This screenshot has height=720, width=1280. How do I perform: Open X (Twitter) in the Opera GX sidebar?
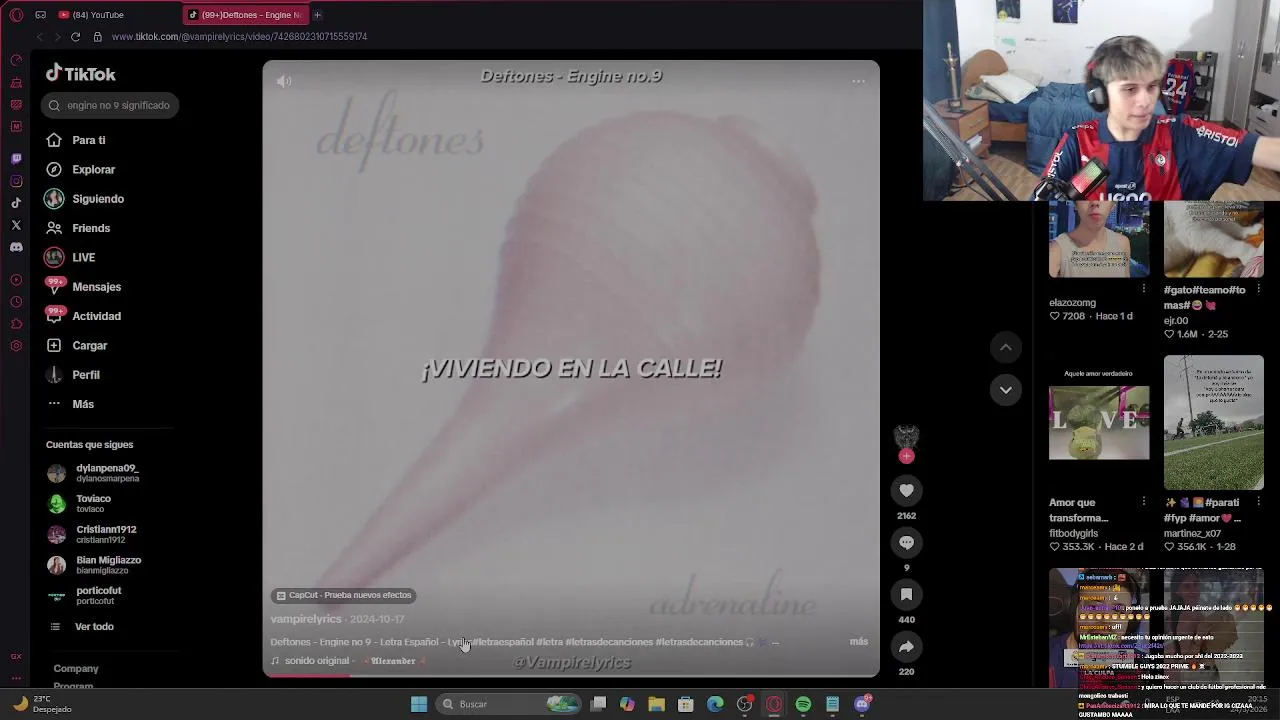(16, 225)
